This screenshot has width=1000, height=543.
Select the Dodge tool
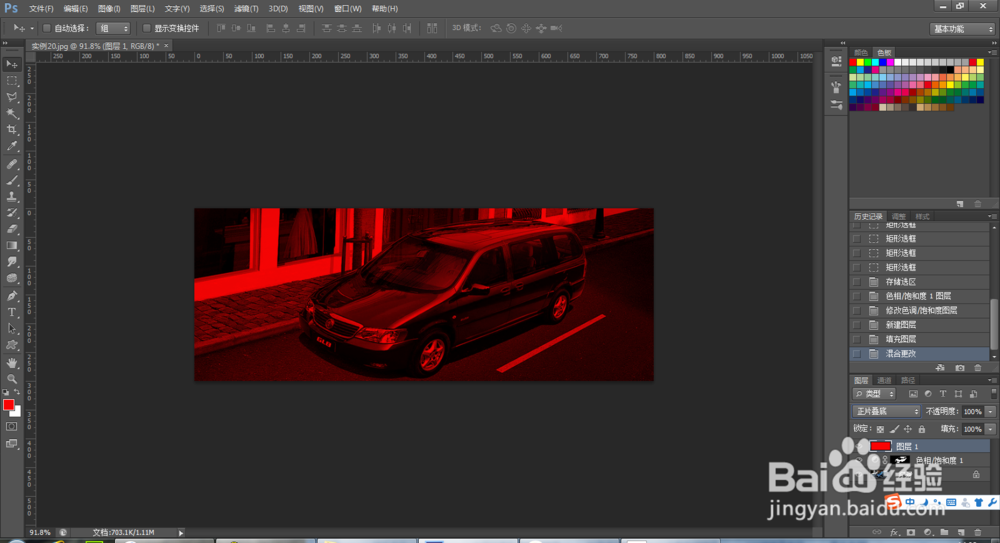[x=12, y=278]
